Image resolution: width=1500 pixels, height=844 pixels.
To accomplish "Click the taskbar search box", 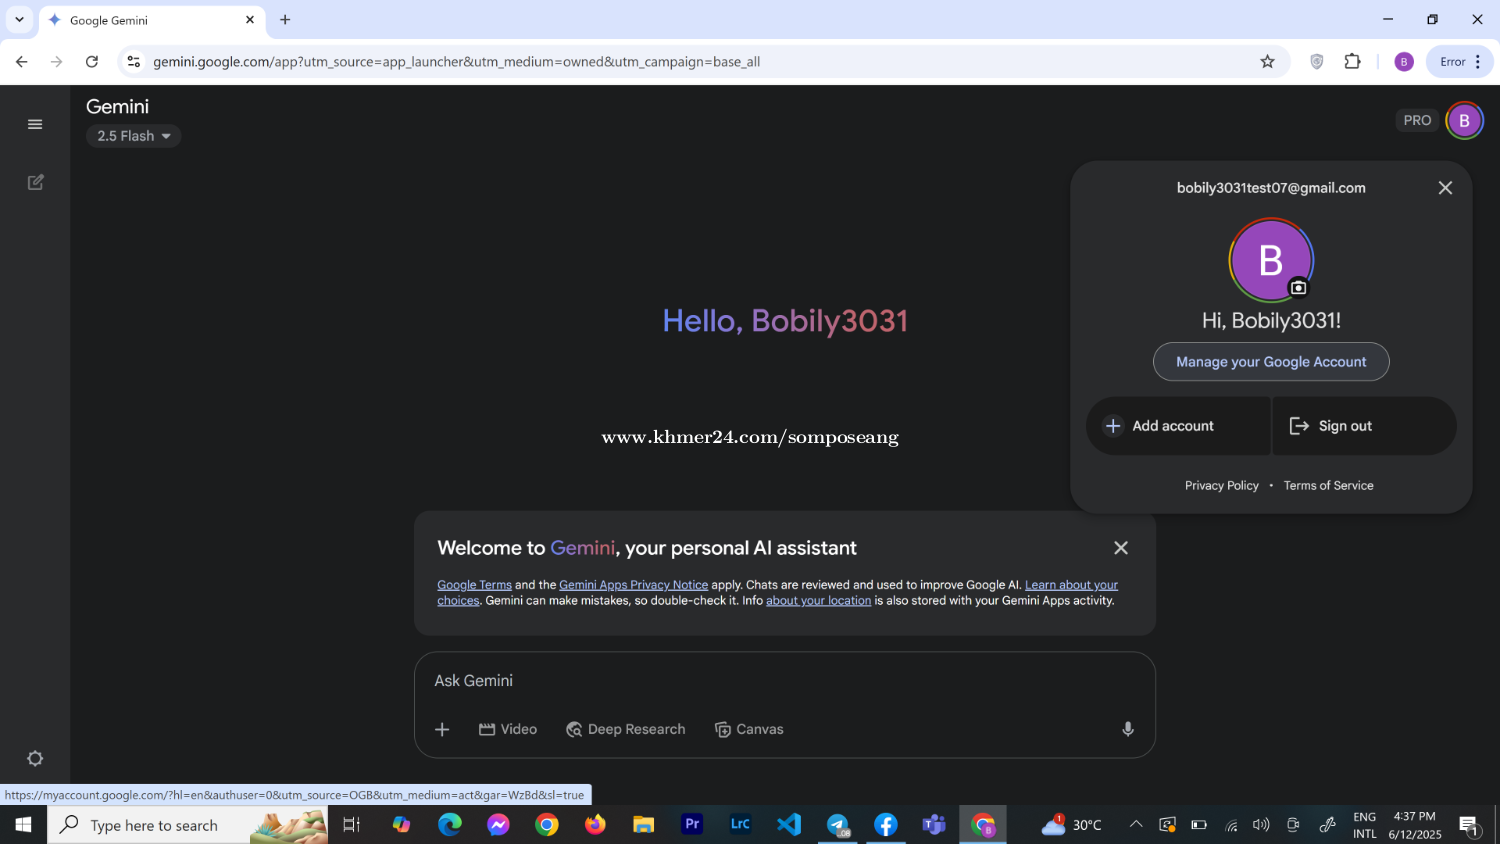I will pyautogui.click(x=187, y=825).
